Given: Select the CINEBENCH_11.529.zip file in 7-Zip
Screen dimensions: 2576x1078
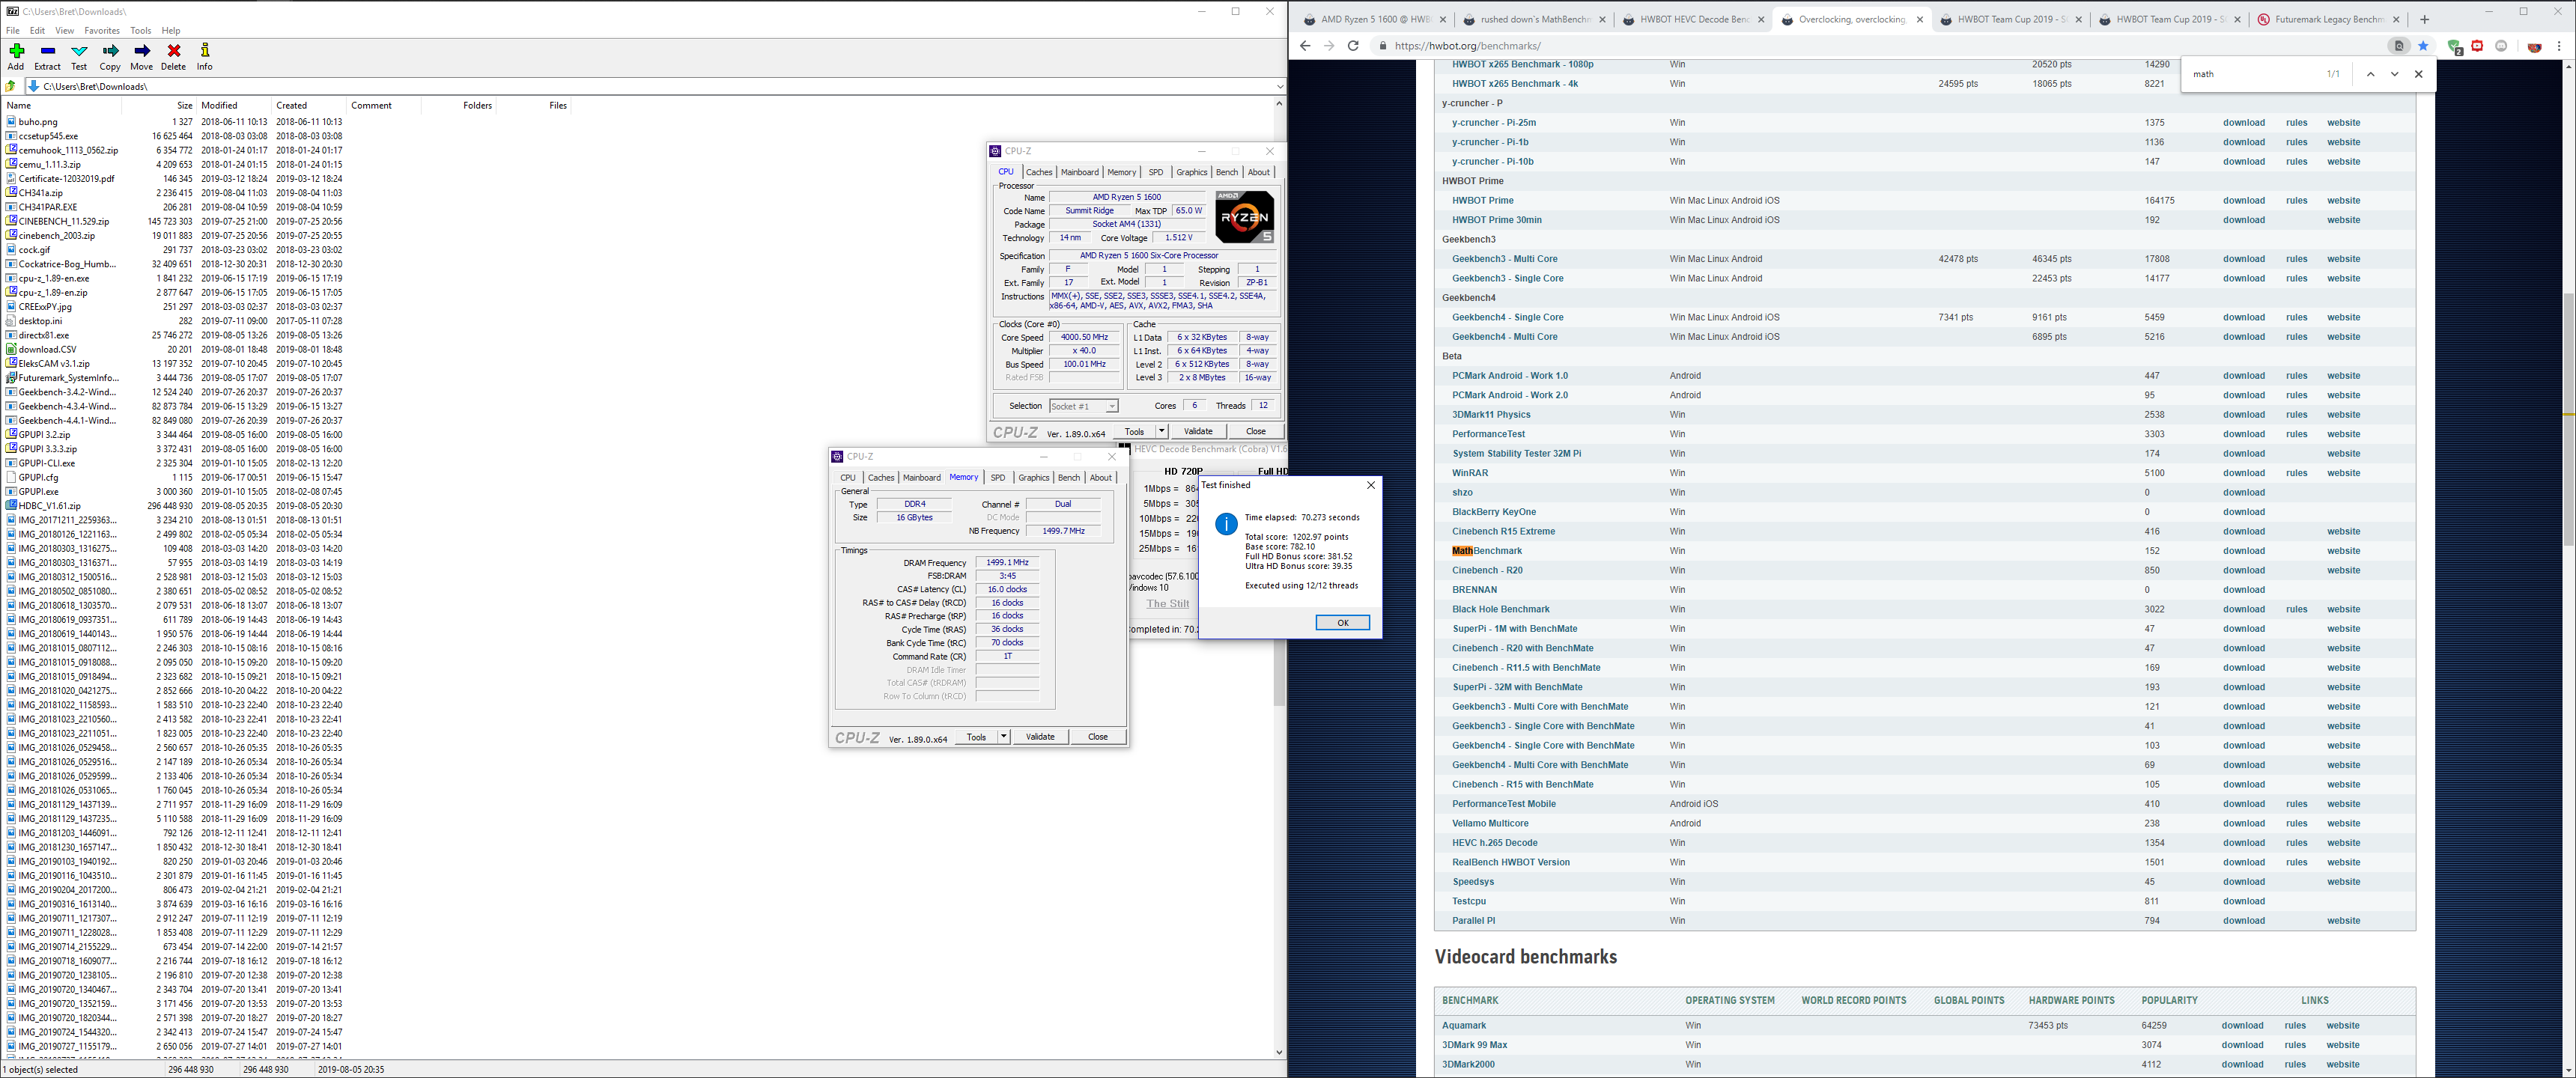Looking at the screenshot, I should click(63, 222).
